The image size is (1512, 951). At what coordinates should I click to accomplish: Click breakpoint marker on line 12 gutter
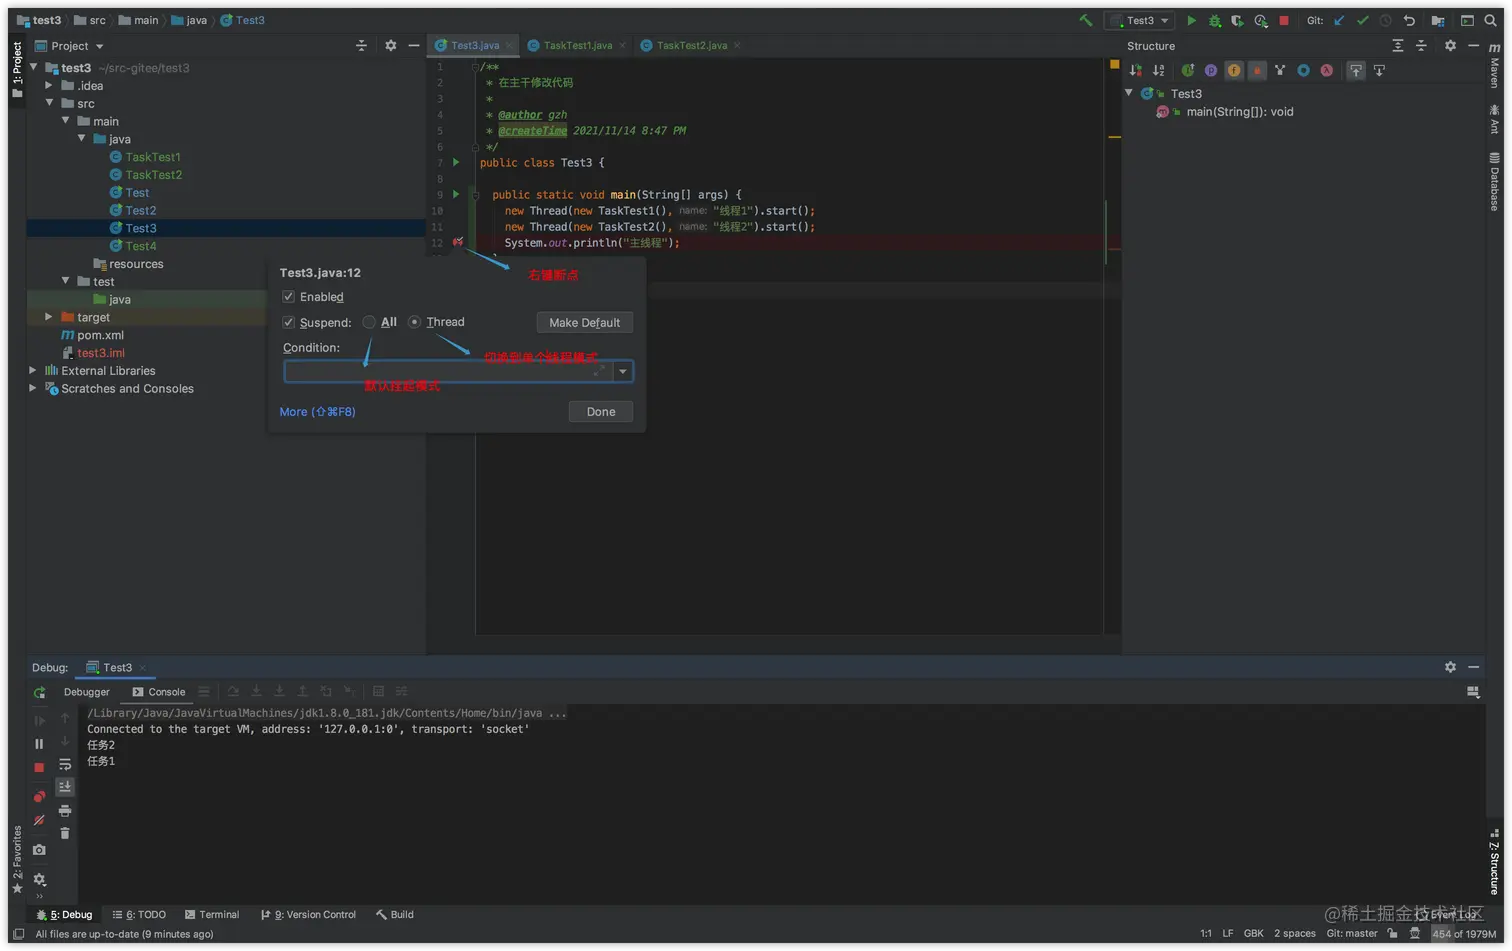pyautogui.click(x=457, y=242)
